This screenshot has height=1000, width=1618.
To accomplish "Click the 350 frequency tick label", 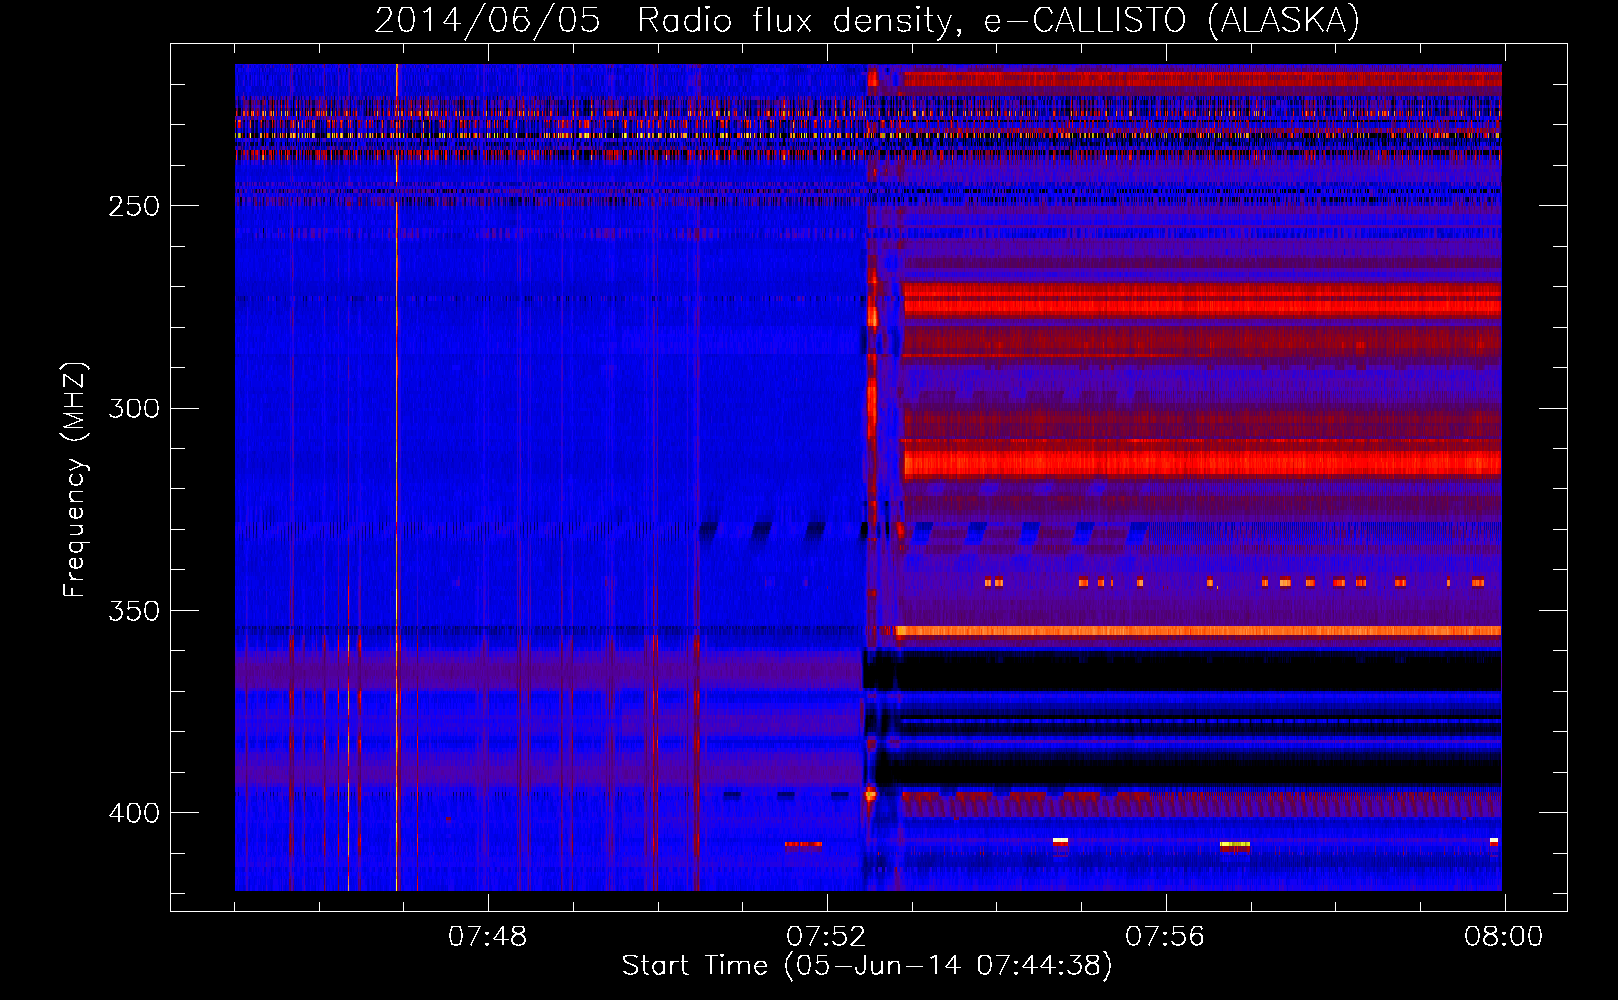I will click(x=133, y=610).
